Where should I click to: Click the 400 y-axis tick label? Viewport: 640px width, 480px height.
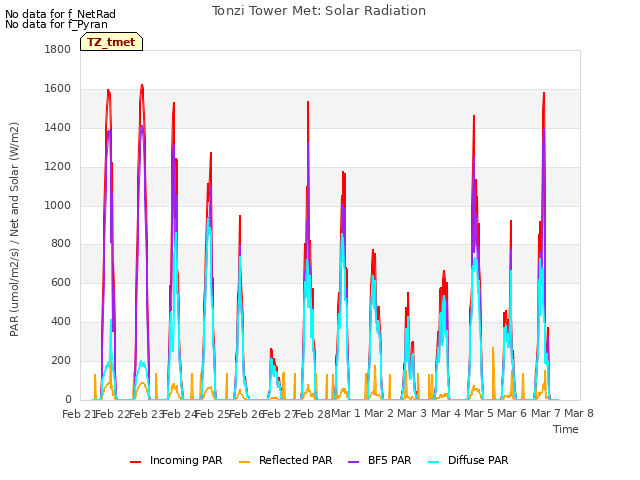(x=61, y=322)
